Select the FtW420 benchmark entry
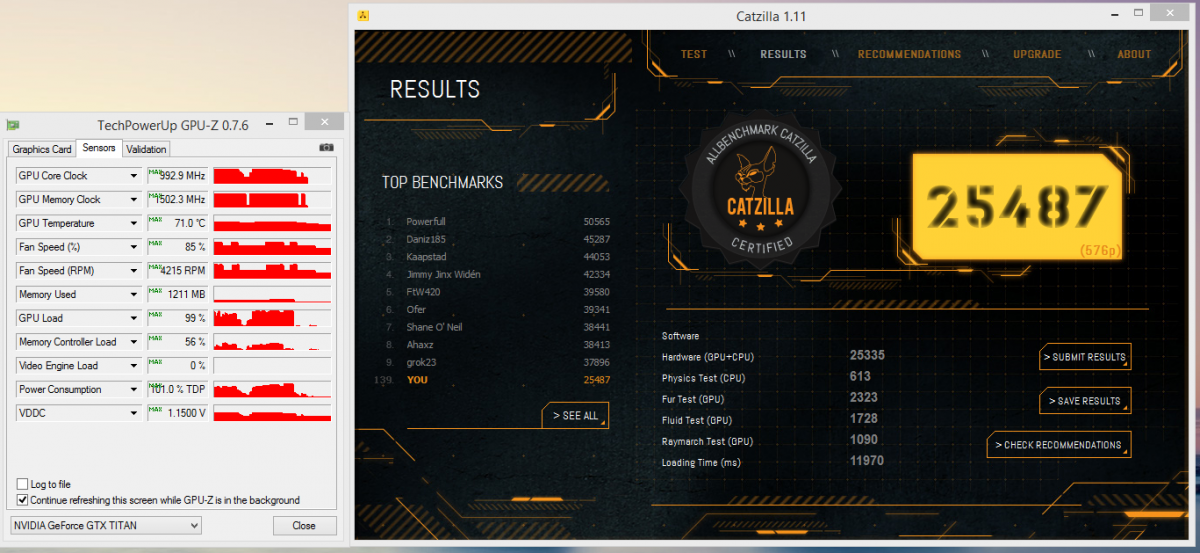The width and height of the screenshot is (1200, 553). [x=497, y=292]
